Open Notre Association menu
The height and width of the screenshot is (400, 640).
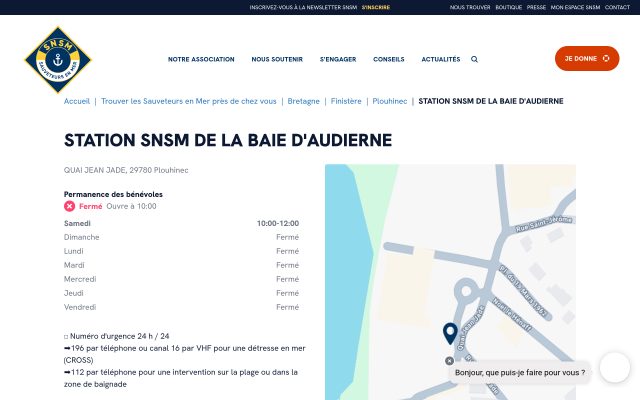pyautogui.click(x=201, y=59)
